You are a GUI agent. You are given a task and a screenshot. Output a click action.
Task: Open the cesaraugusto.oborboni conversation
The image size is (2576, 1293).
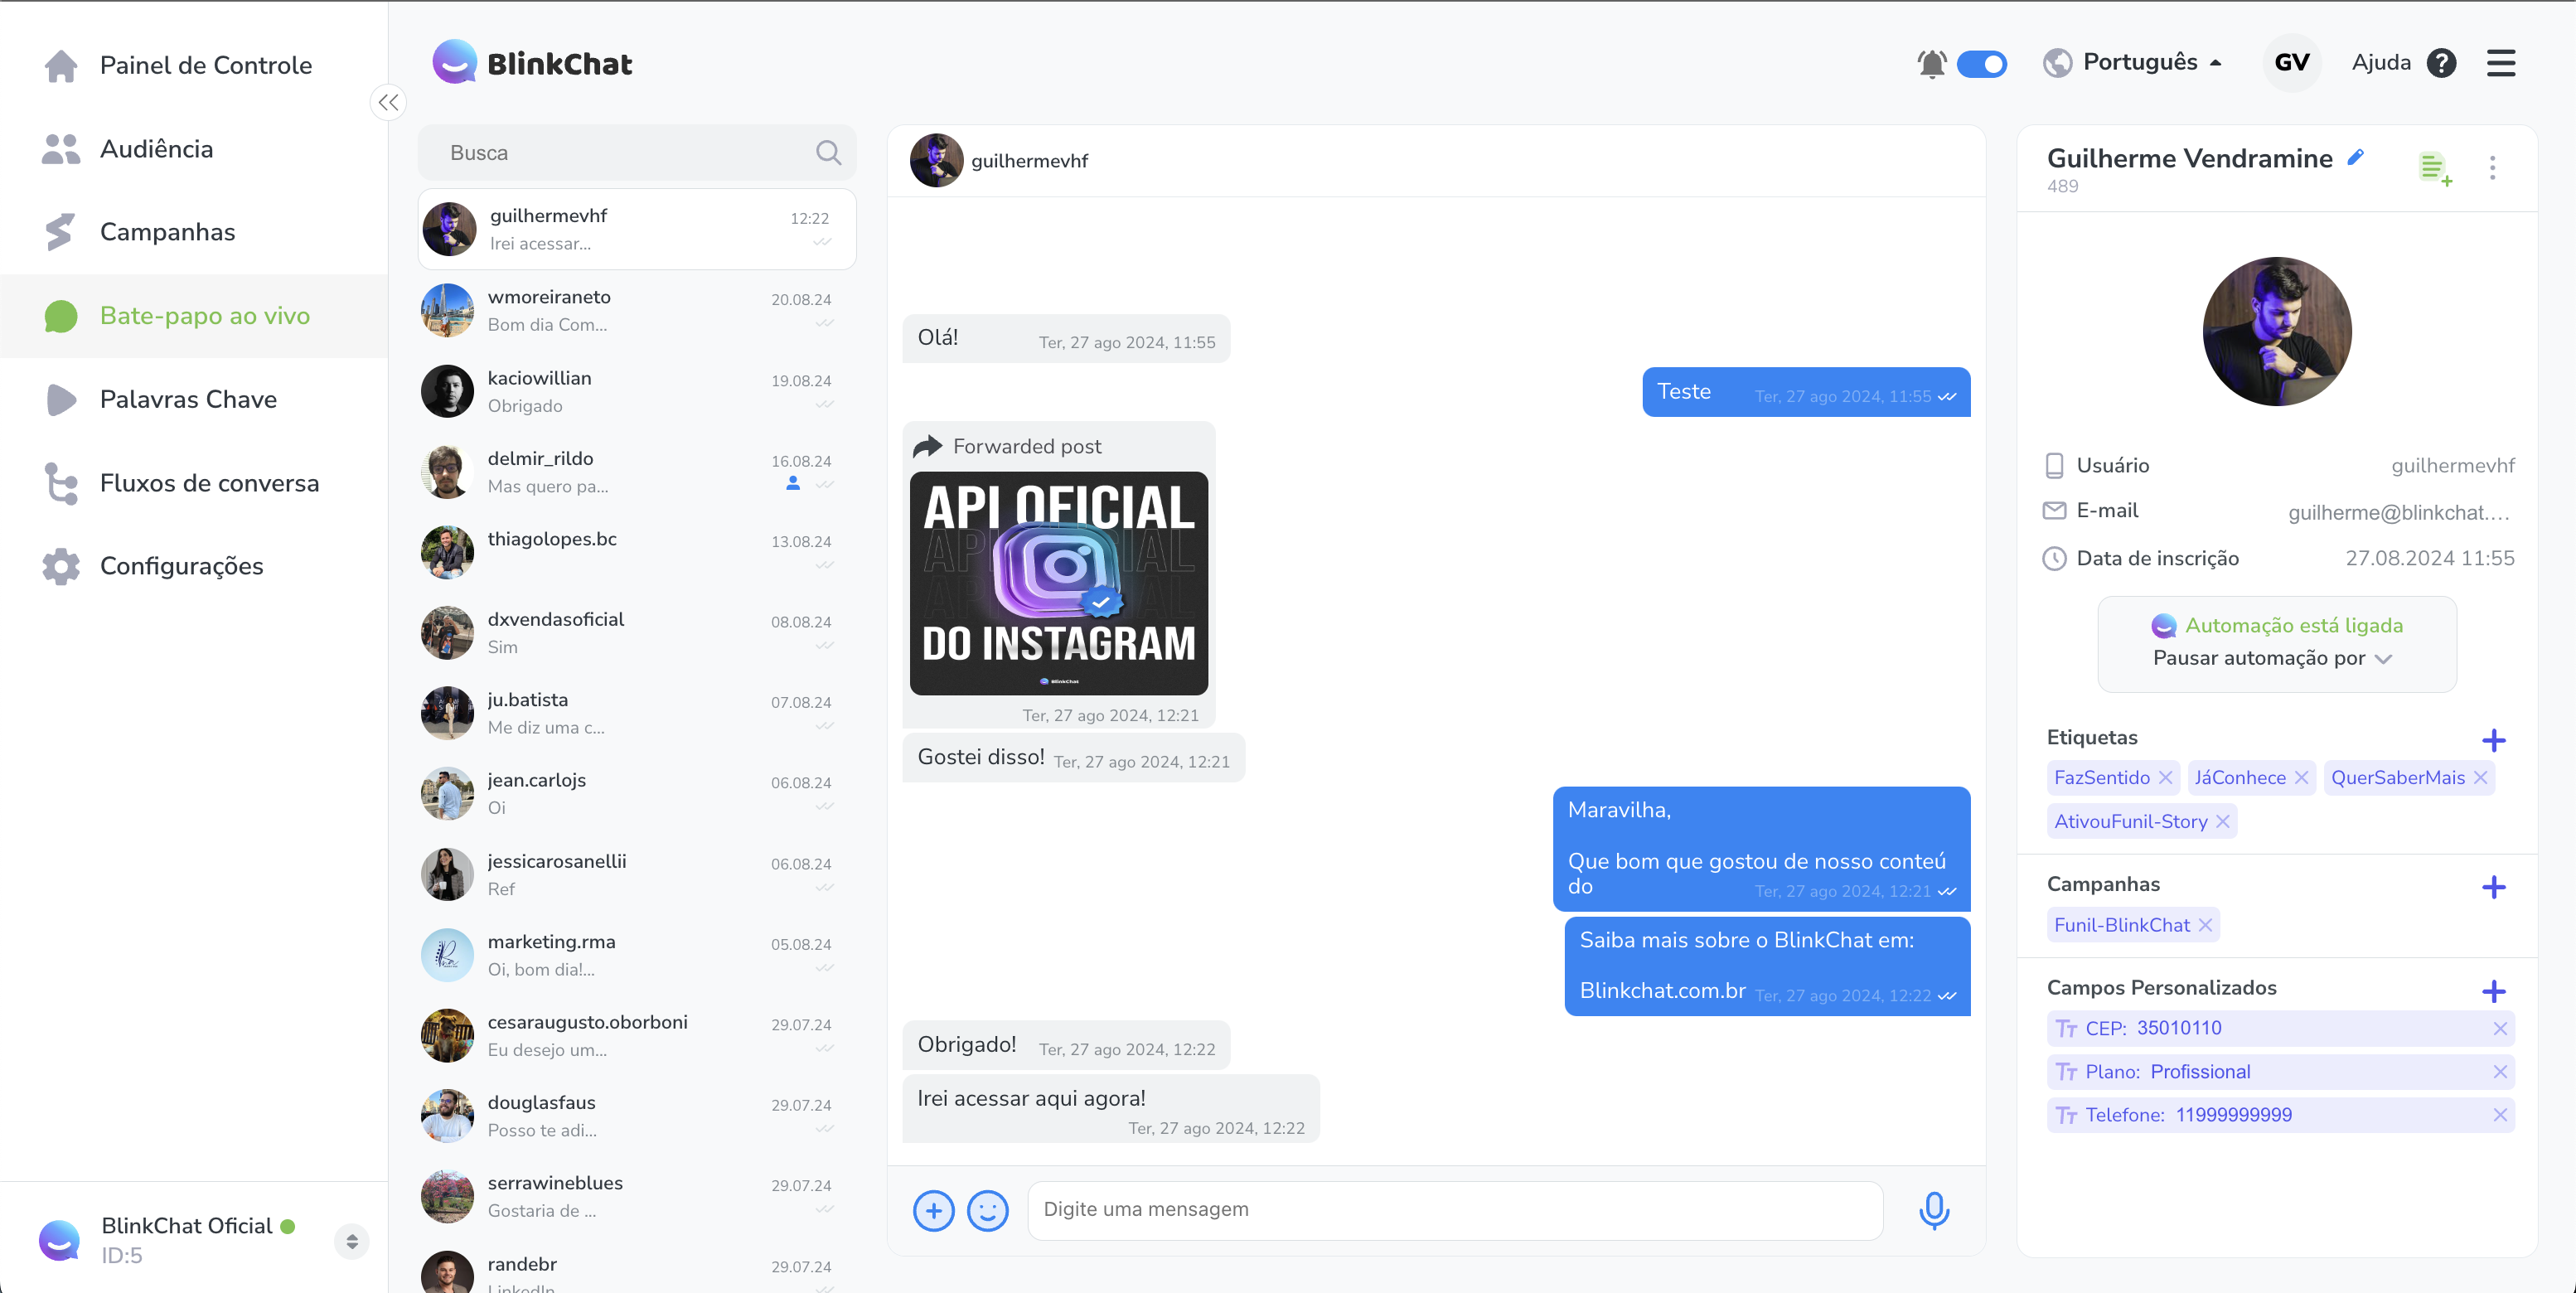[x=636, y=1035]
